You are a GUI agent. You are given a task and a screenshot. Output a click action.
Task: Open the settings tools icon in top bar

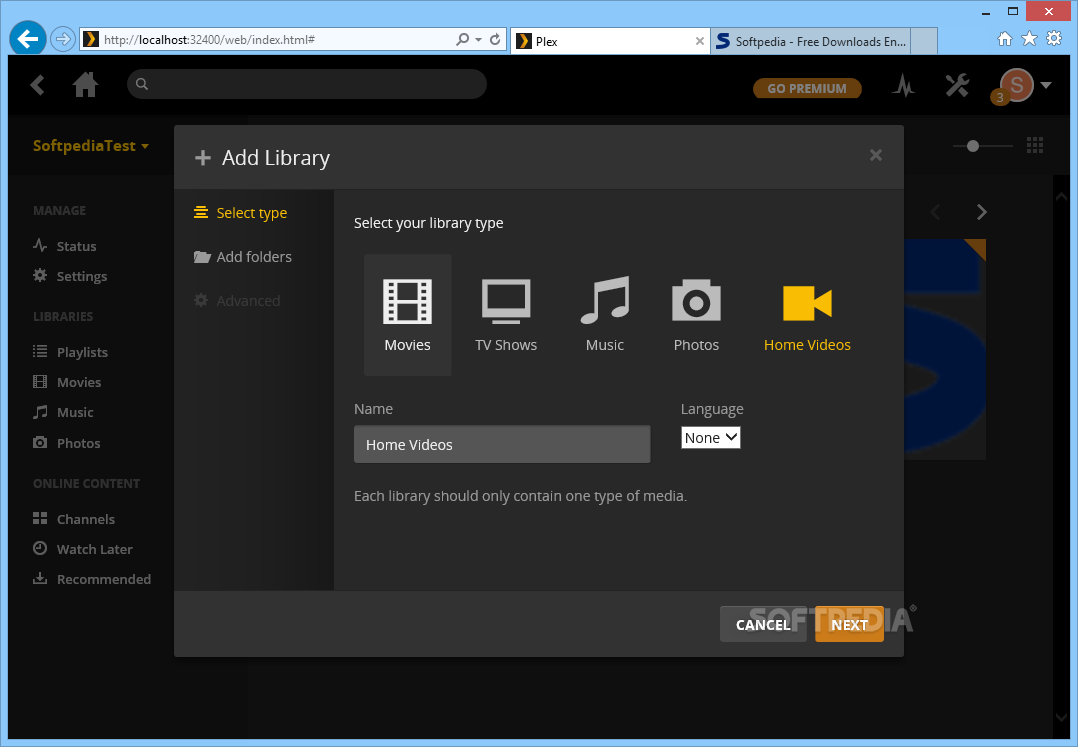coord(956,85)
